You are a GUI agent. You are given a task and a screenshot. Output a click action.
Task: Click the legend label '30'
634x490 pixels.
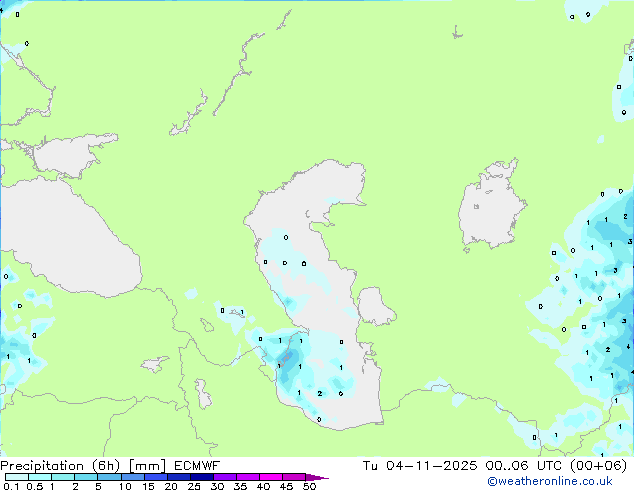coord(217,486)
